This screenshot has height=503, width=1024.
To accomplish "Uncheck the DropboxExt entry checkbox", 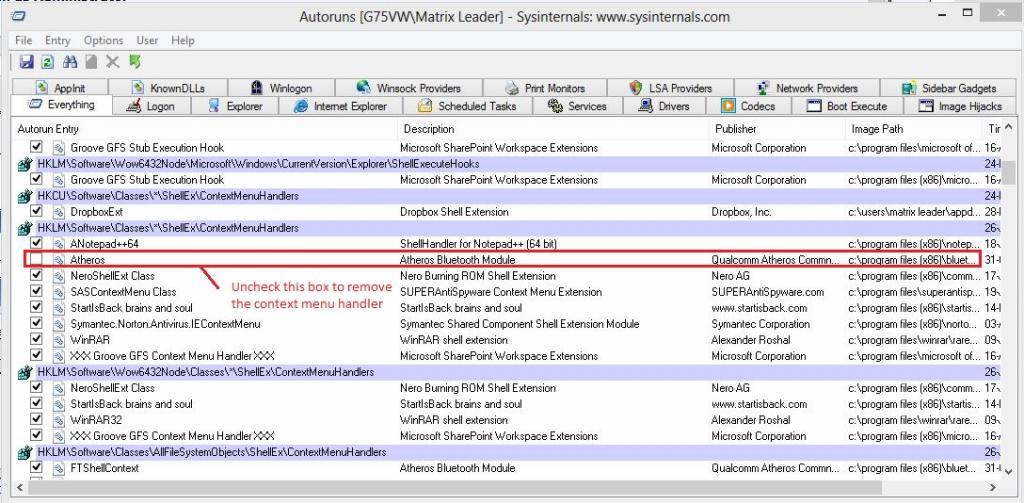I will [37, 212].
